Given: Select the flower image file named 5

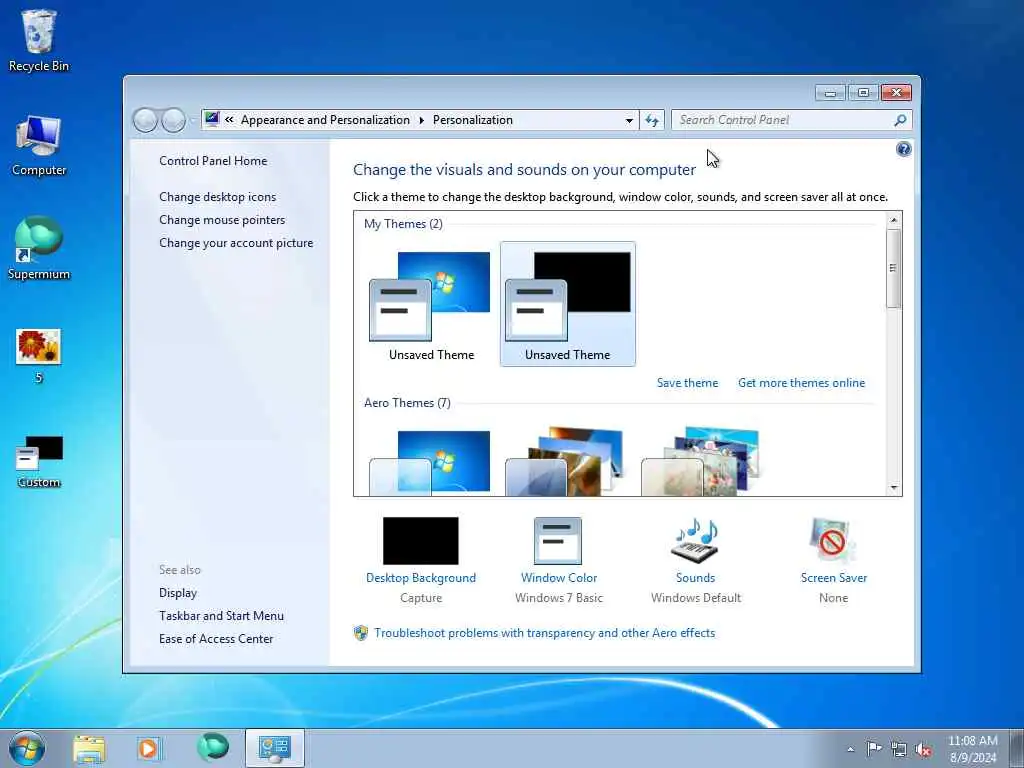Looking at the screenshot, I should point(39,356).
